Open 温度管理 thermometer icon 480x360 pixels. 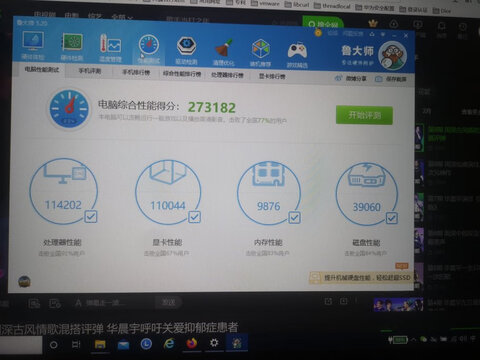coord(111,48)
